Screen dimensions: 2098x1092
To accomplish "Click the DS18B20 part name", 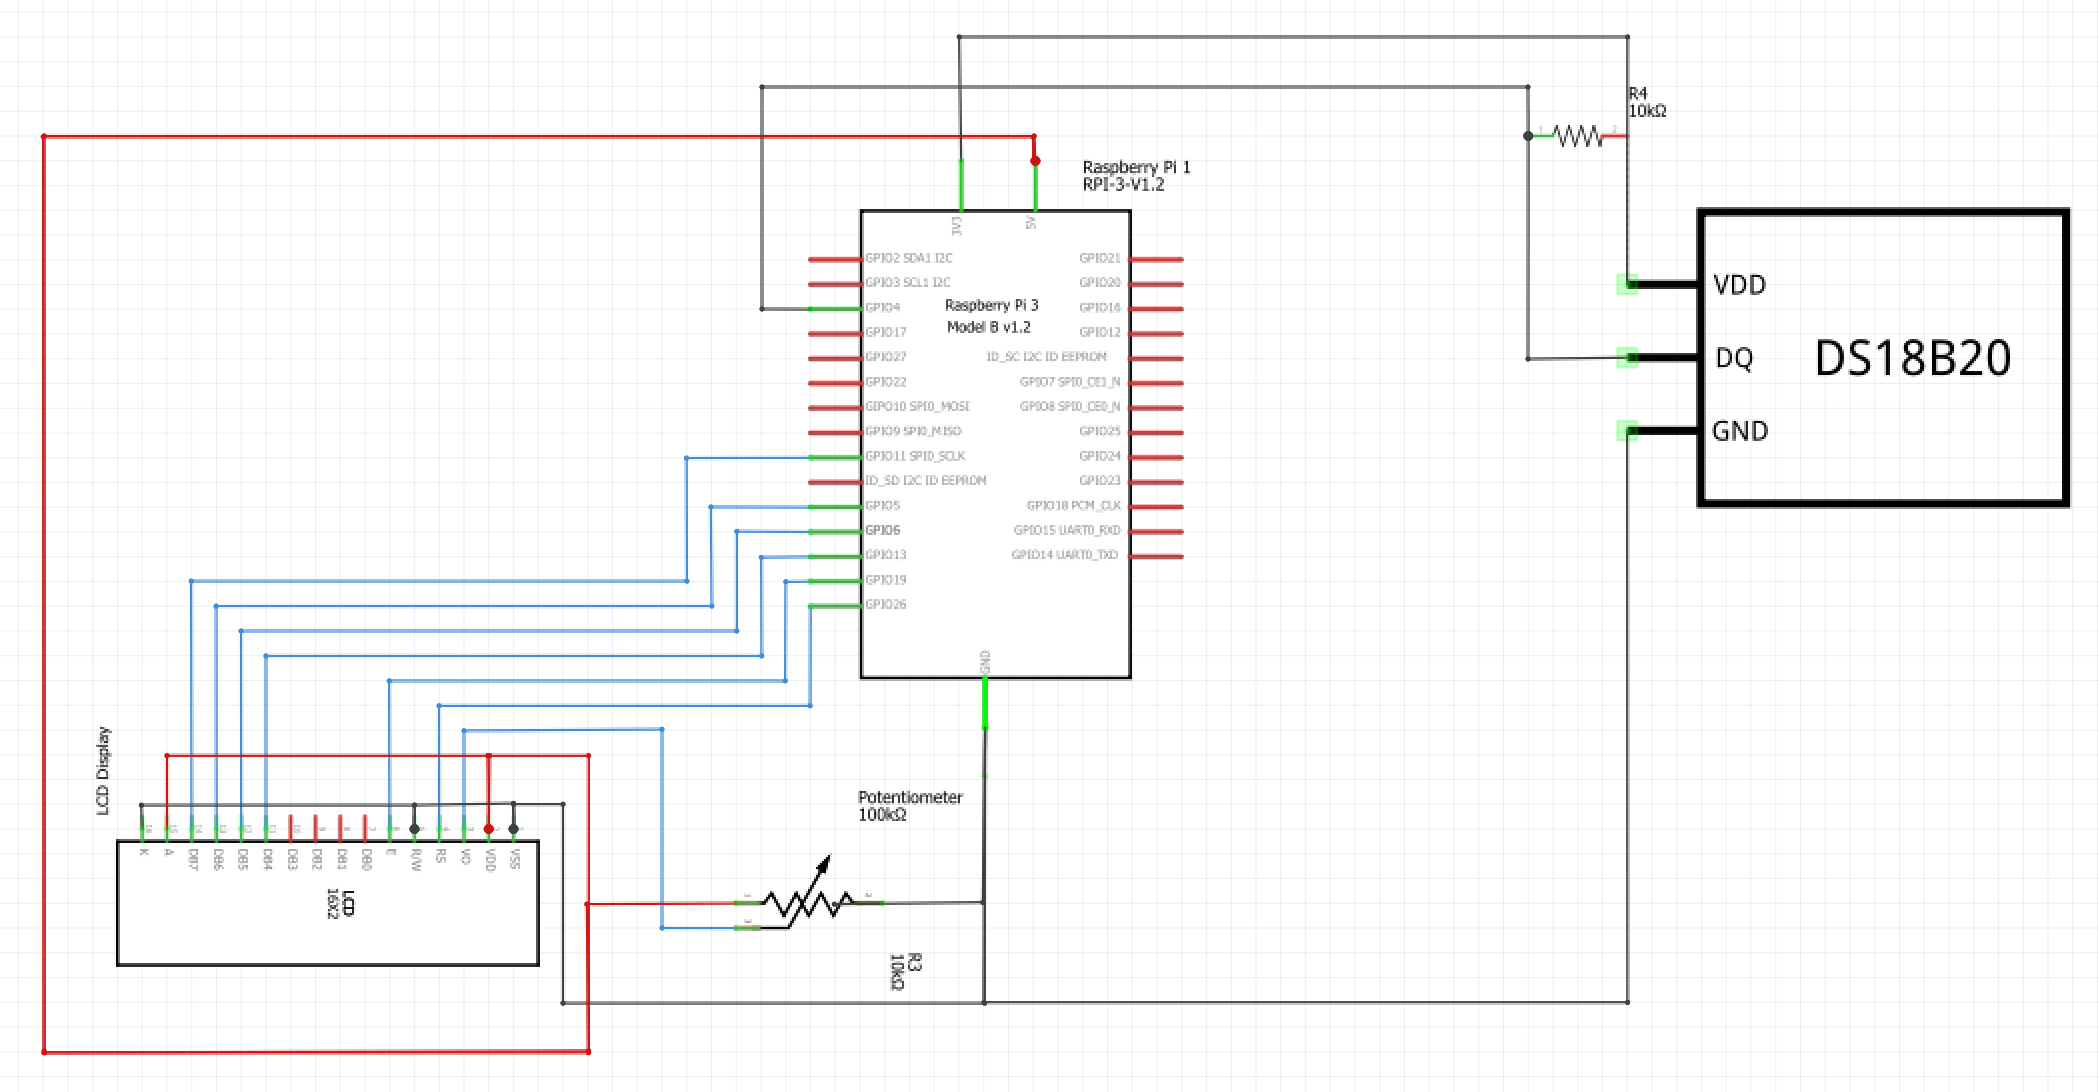I will 1912,358.
